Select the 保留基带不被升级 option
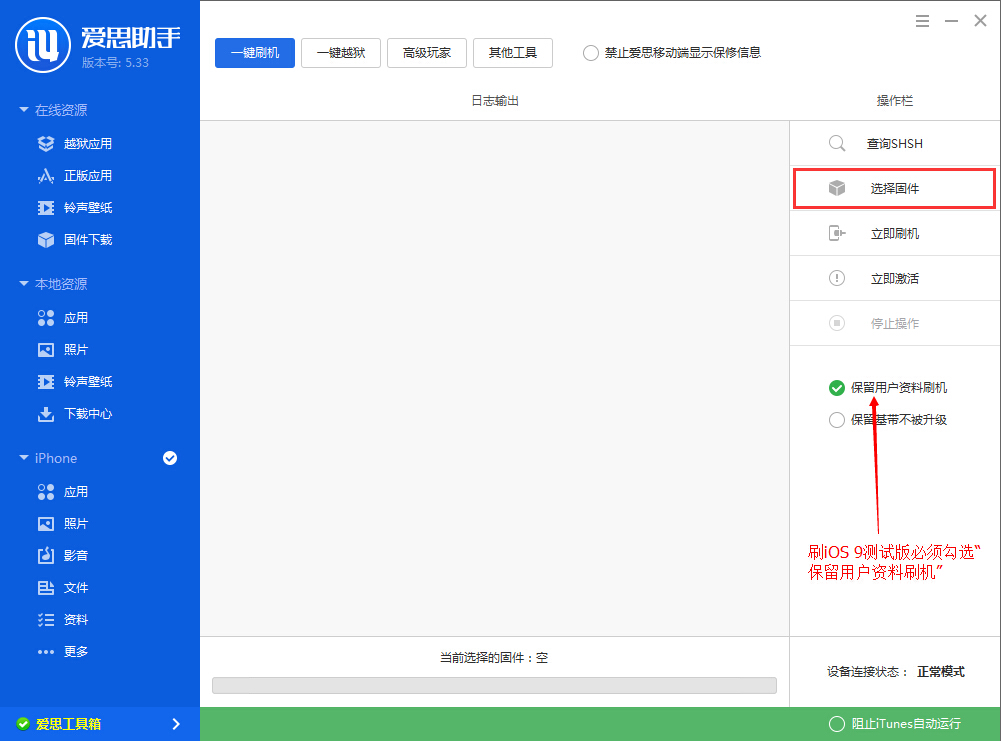 click(x=836, y=420)
